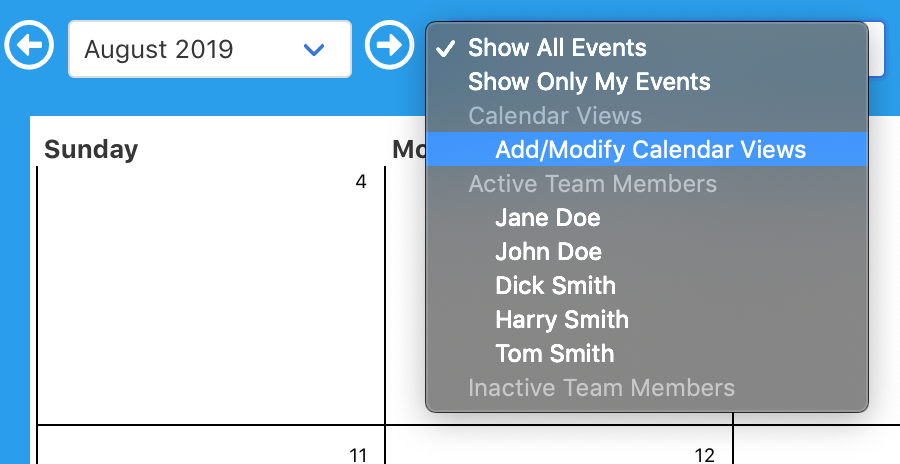Click the Inactive Team Members section label

coord(601,388)
